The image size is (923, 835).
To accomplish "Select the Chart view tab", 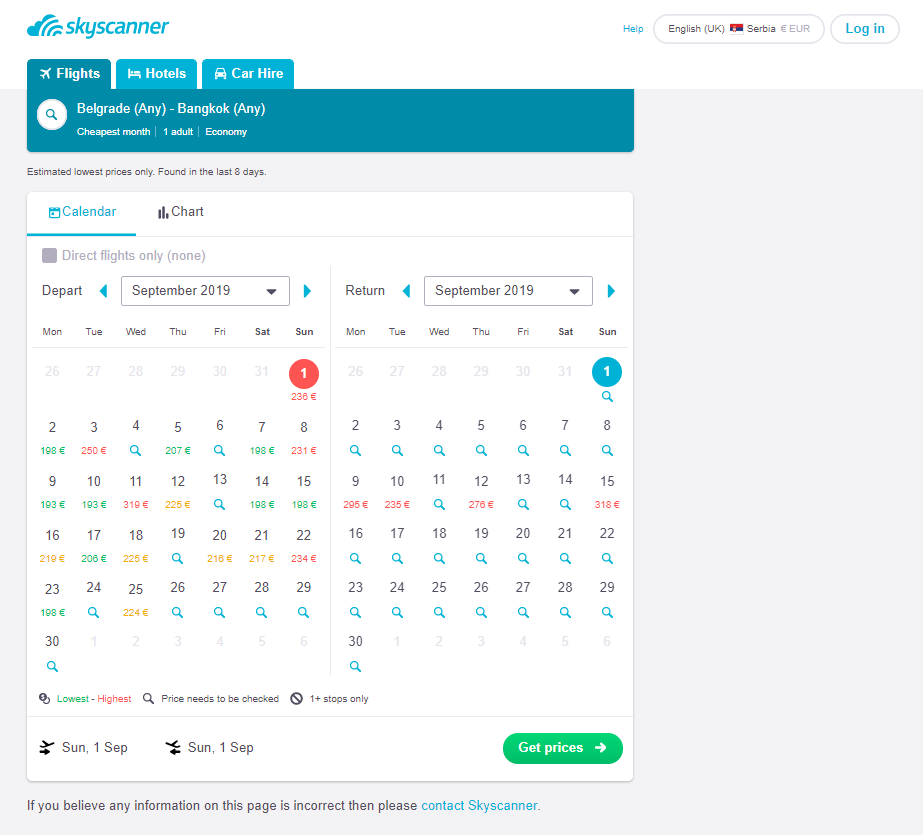I will coord(180,212).
